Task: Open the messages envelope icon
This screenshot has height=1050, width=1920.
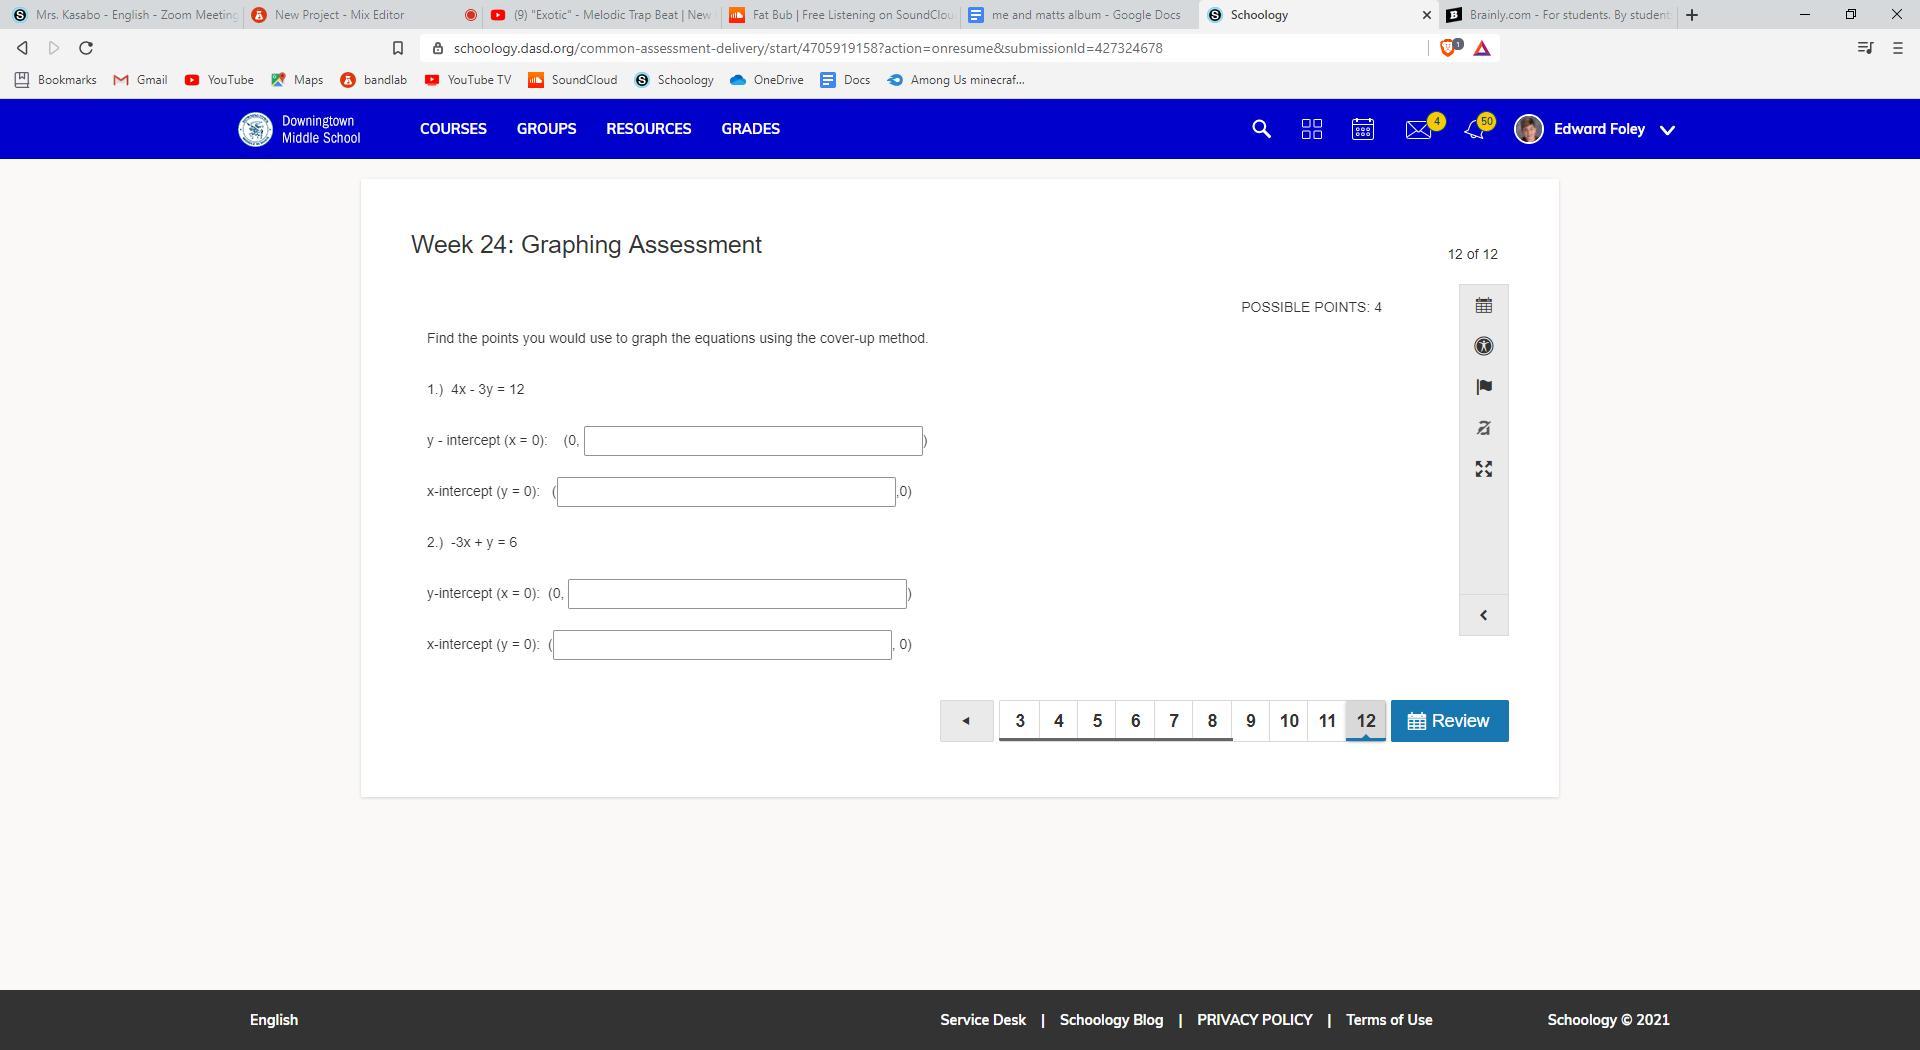Action: (x=1418, y=129)
